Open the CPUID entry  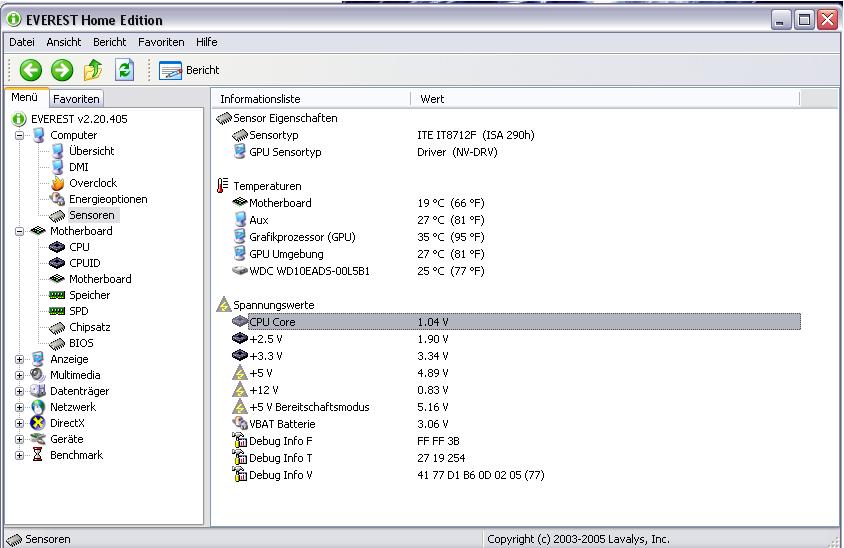coord(85,263)
